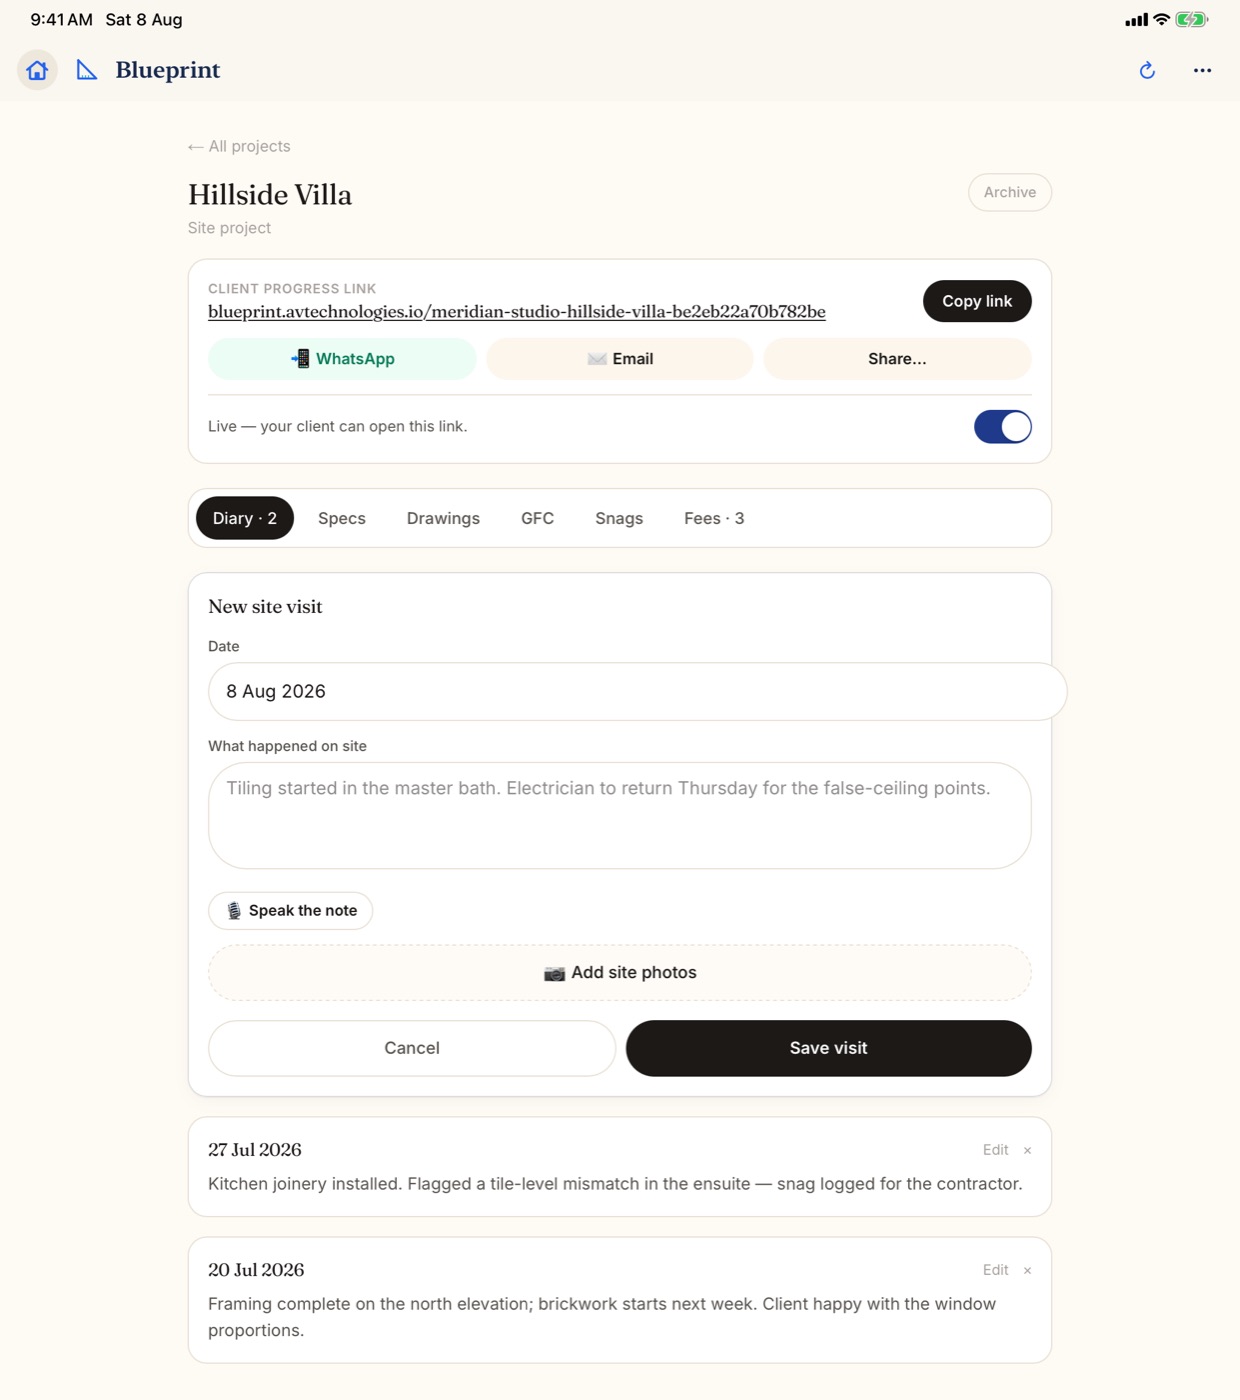Viewport: 1240px width, 1400px height.
Task: Open the visit Date picker field
Action: [x=638, y=691]
